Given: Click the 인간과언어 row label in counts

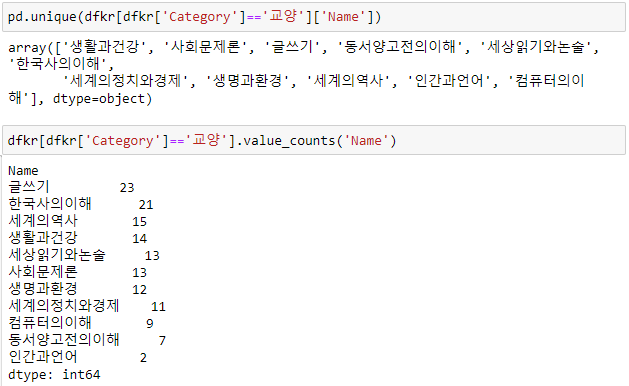Looking at the screenshot, I should [x=43, y=357].
